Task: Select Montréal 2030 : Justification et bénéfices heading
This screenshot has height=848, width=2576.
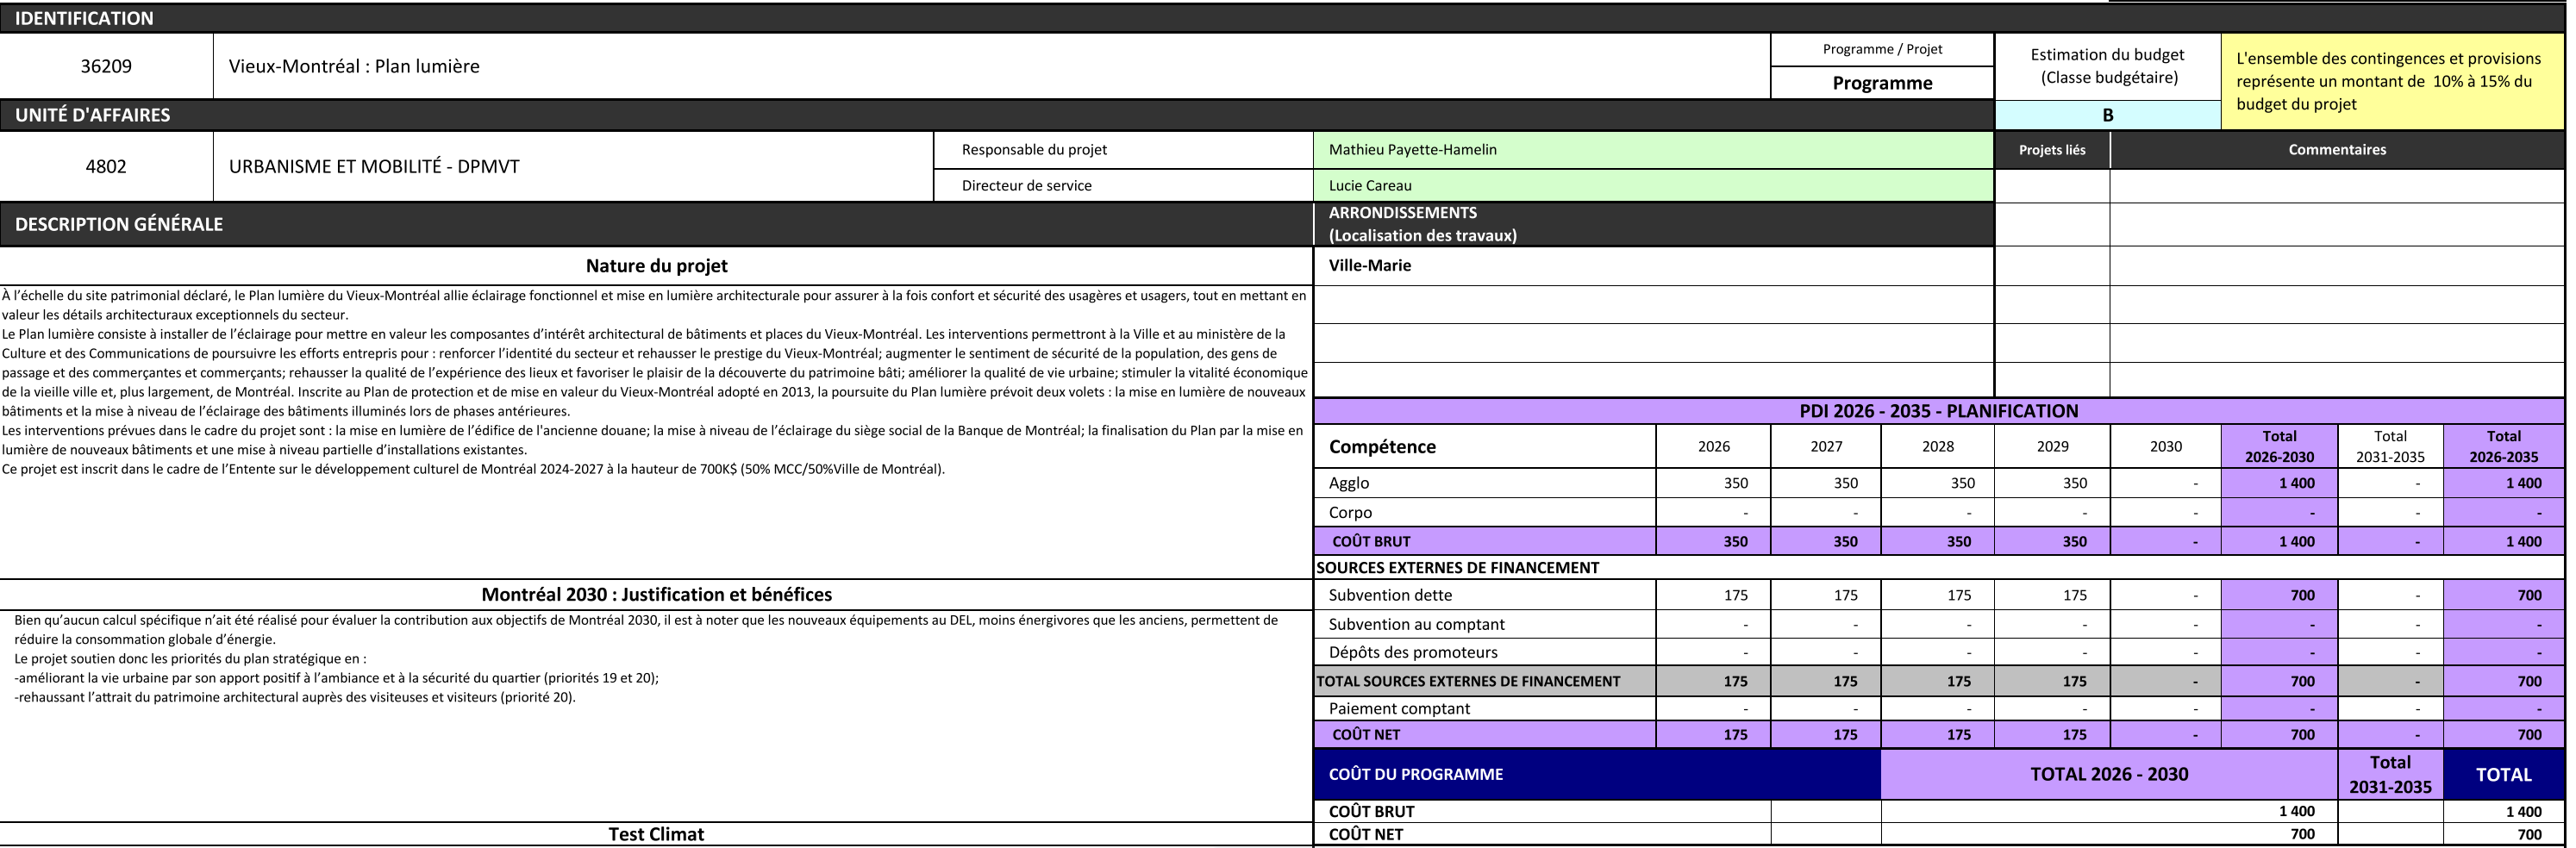Action: click(656, 594)
